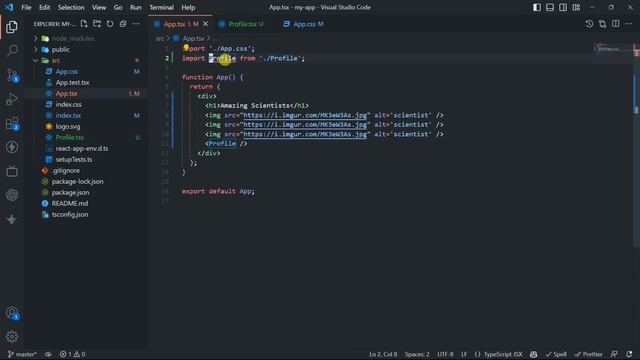Open logo.svg in the file tree

pyautogui.click(x=68, y=127)
